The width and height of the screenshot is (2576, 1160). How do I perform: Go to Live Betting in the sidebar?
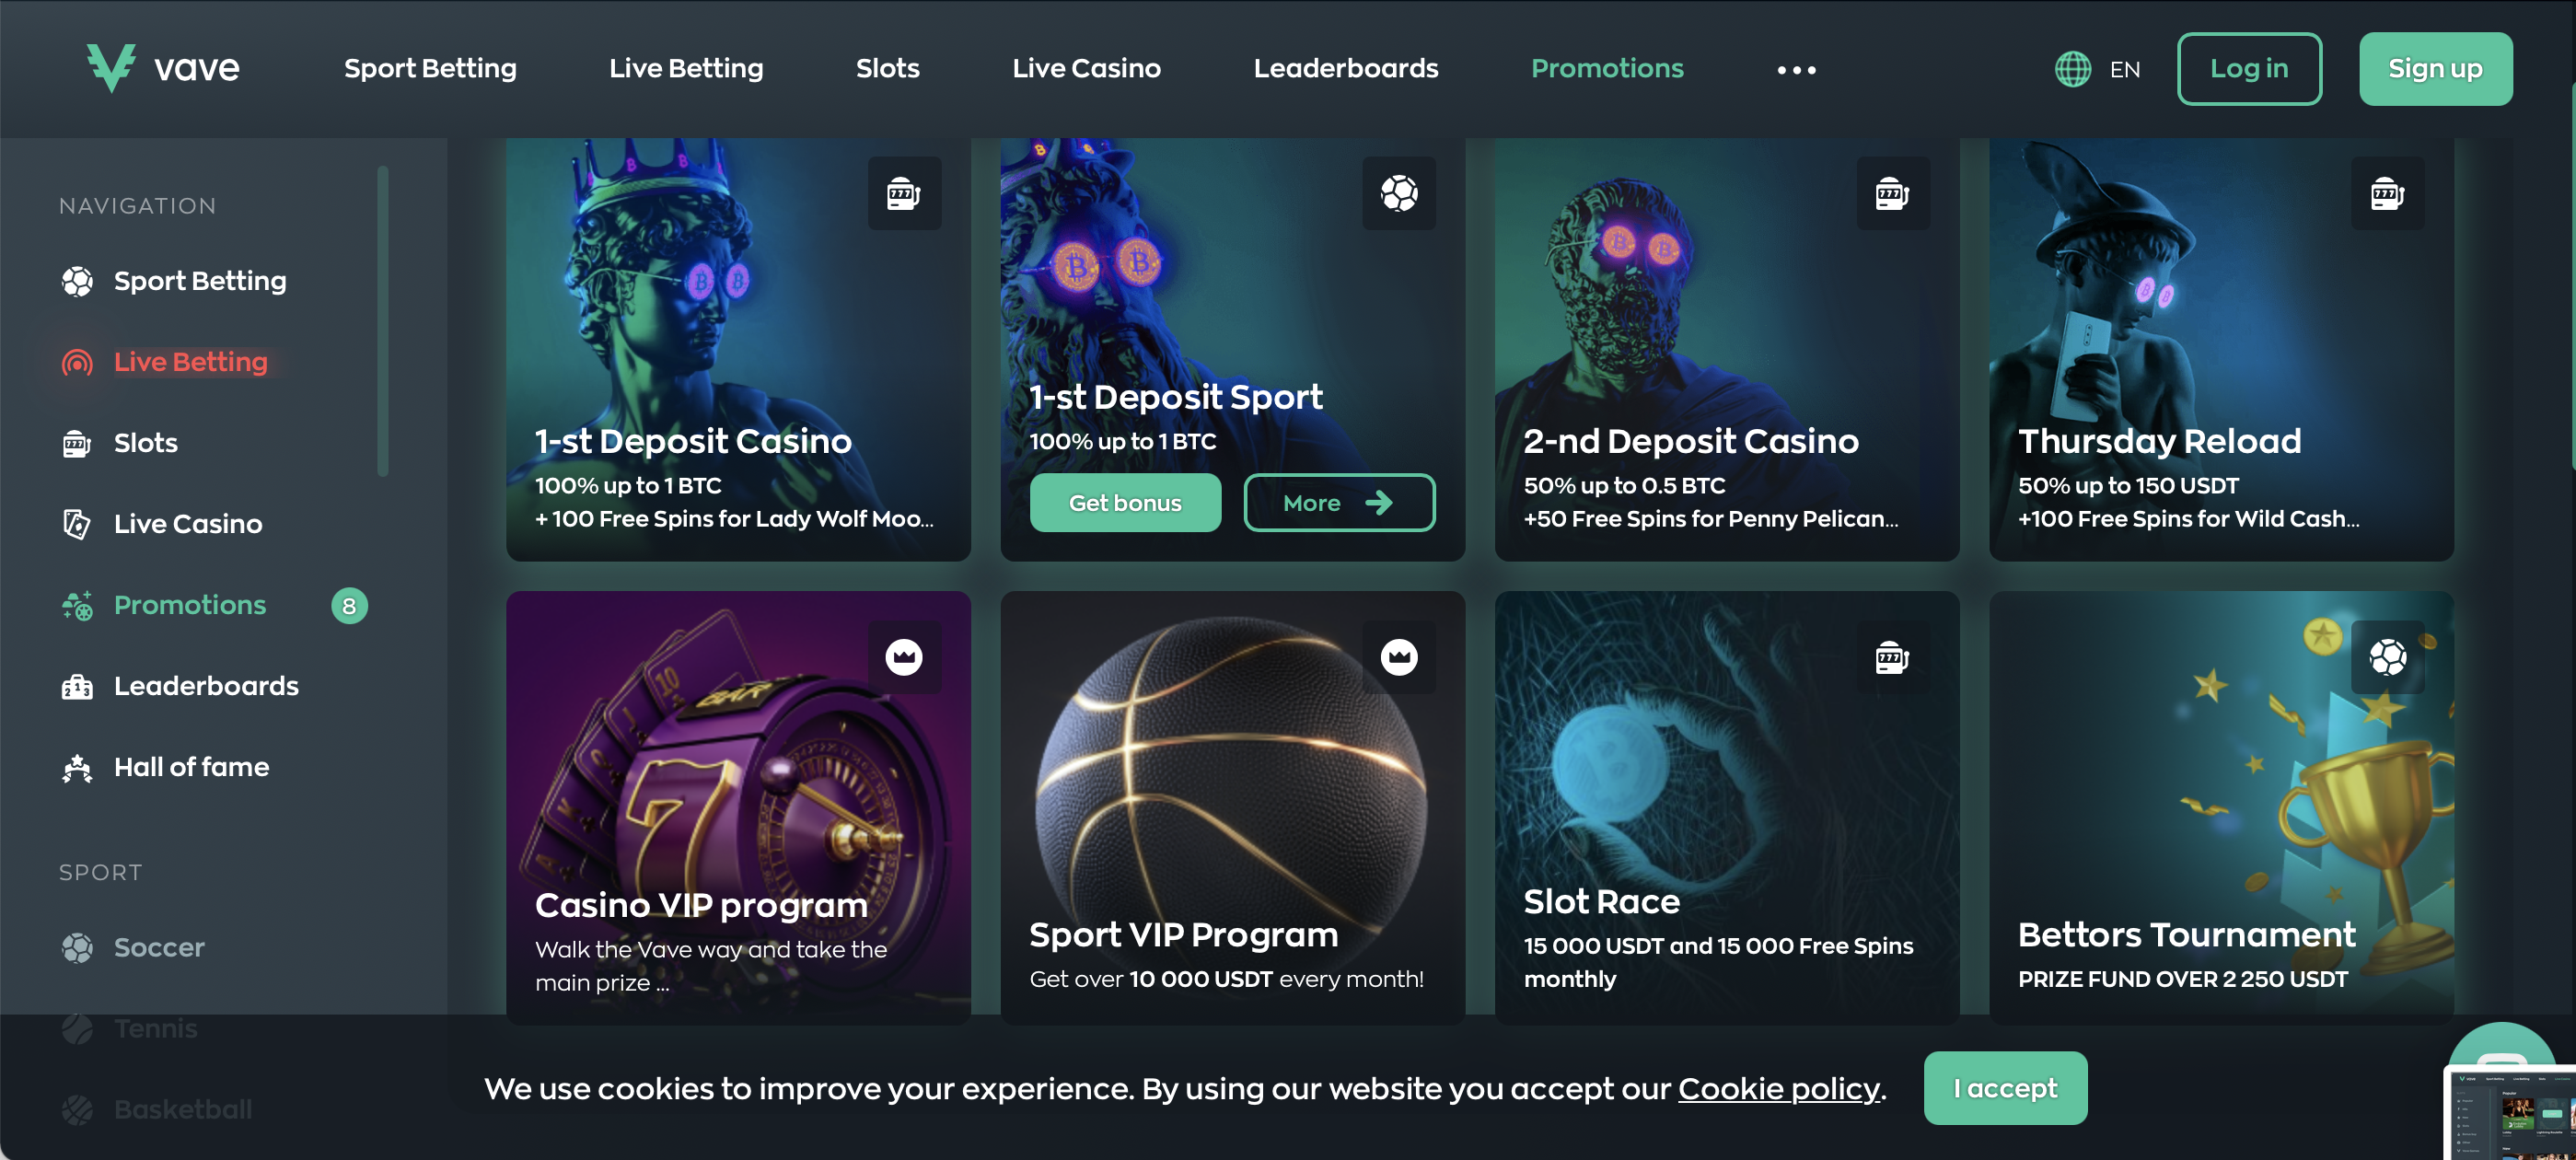(x=190, y=361)
